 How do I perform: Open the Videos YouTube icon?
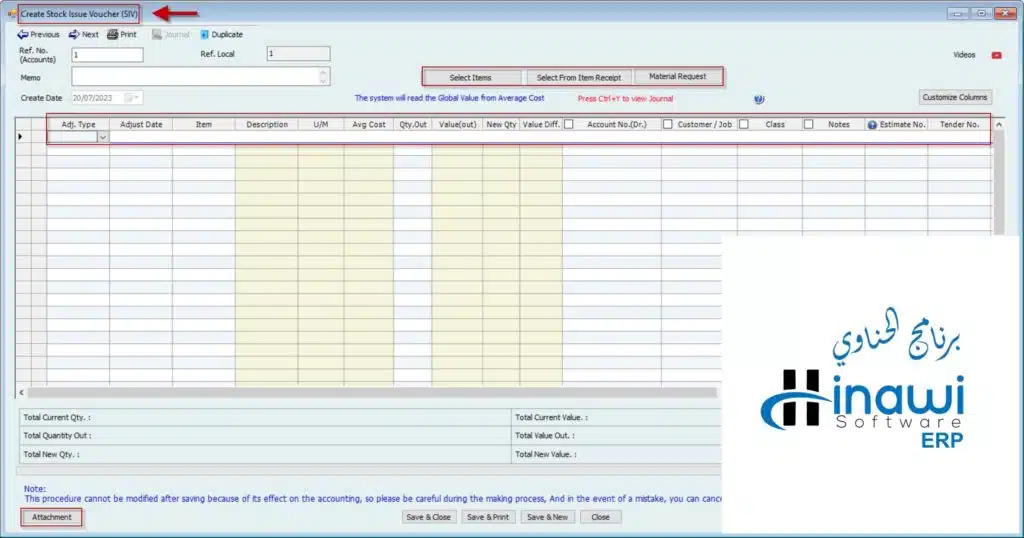click(x=996, y=55)
